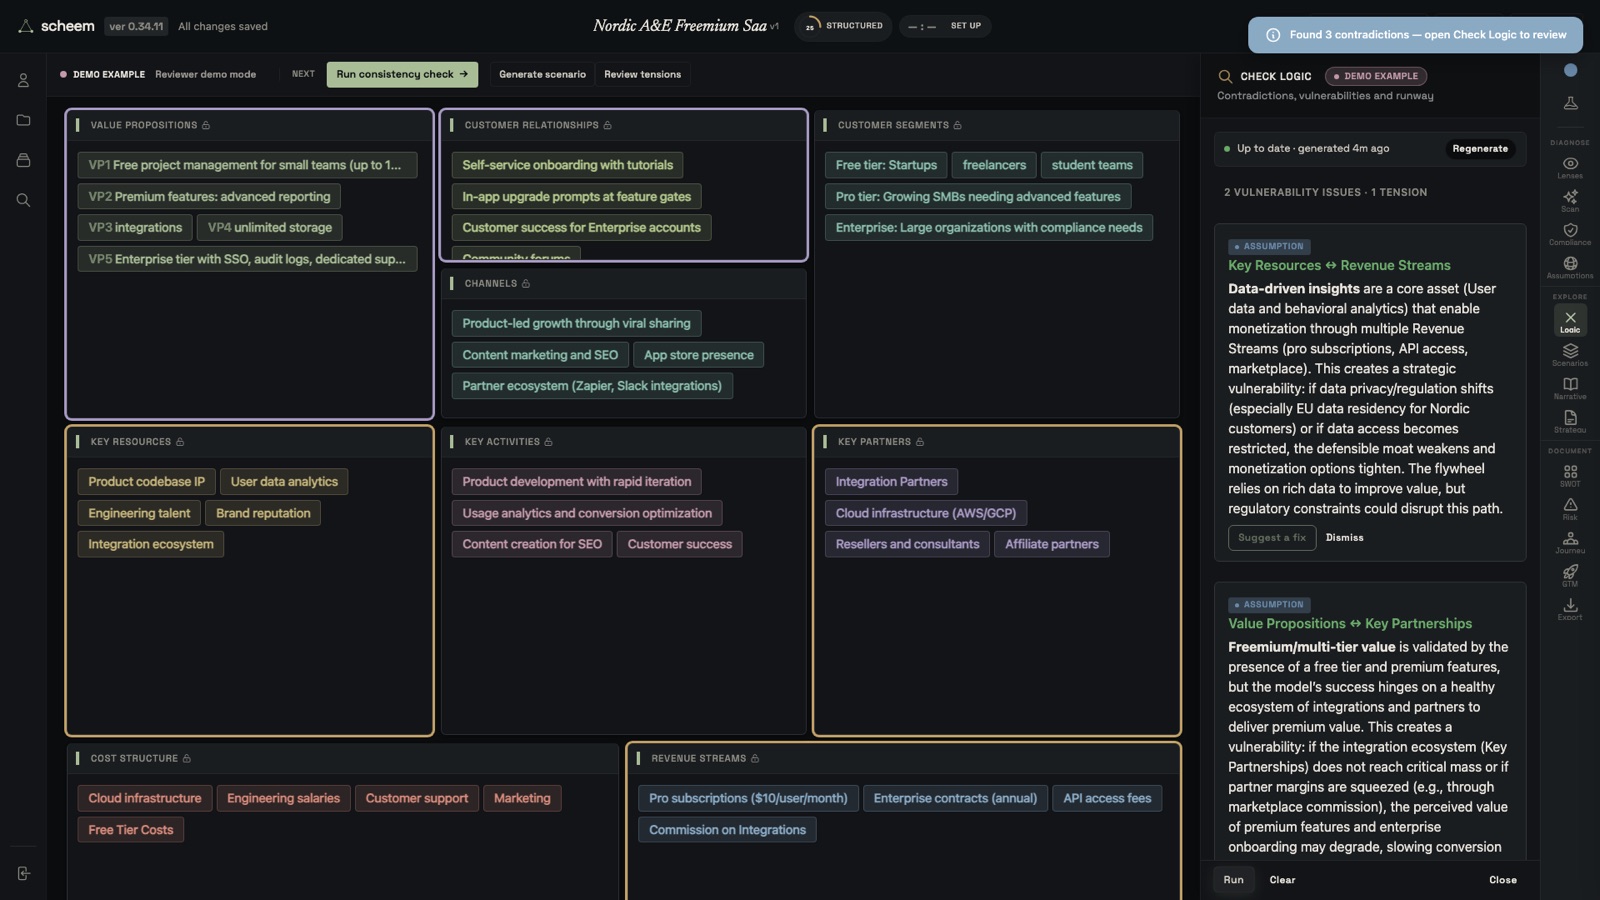Select the freelancers segment chip
Viewport: 1600px width, 900px height.
tap(993, 165)
